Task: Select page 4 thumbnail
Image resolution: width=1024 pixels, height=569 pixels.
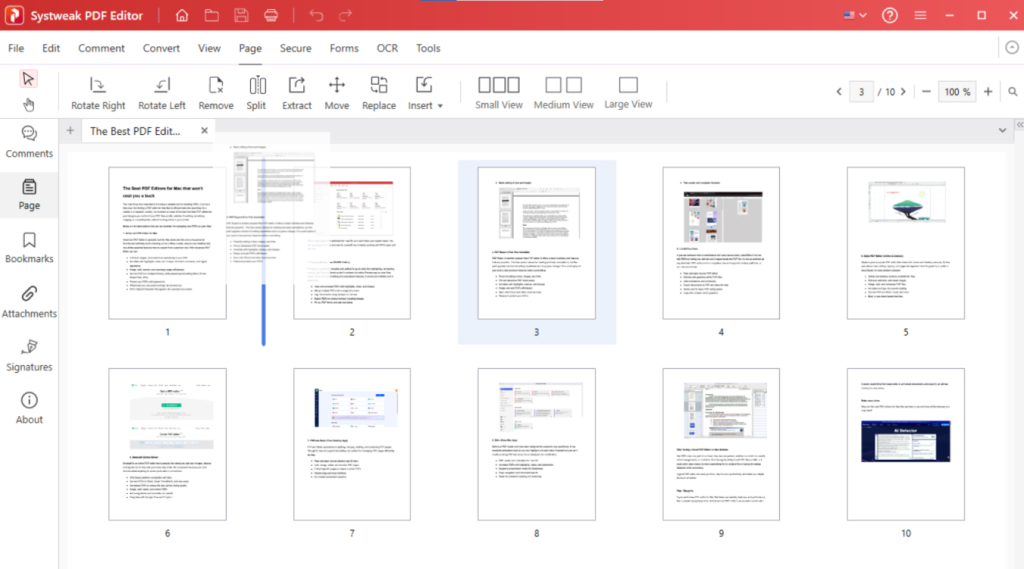Action: tap(721, 243)
